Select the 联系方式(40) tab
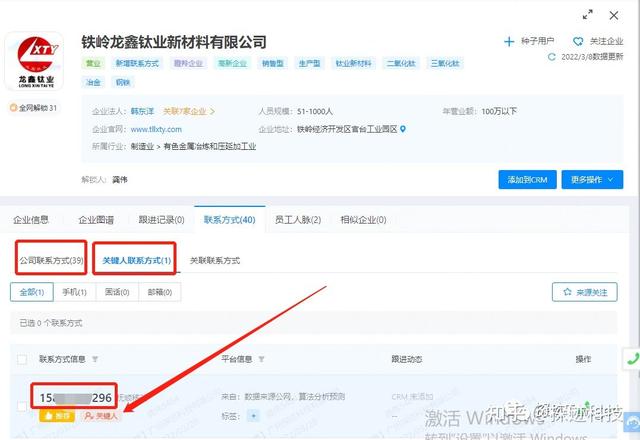The height and width of the screenshot is (440, 640). (230, 220)
